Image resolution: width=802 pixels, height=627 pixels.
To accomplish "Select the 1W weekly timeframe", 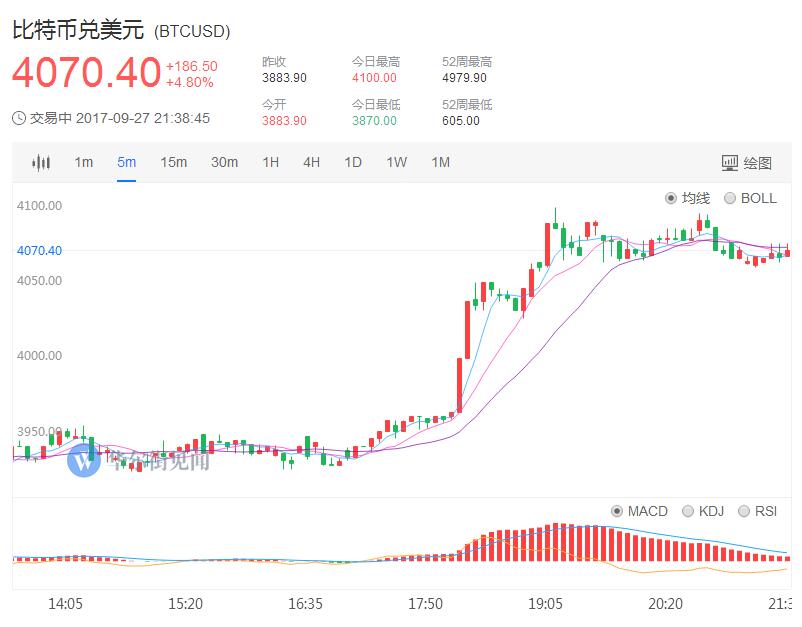I will coord(394,162).
